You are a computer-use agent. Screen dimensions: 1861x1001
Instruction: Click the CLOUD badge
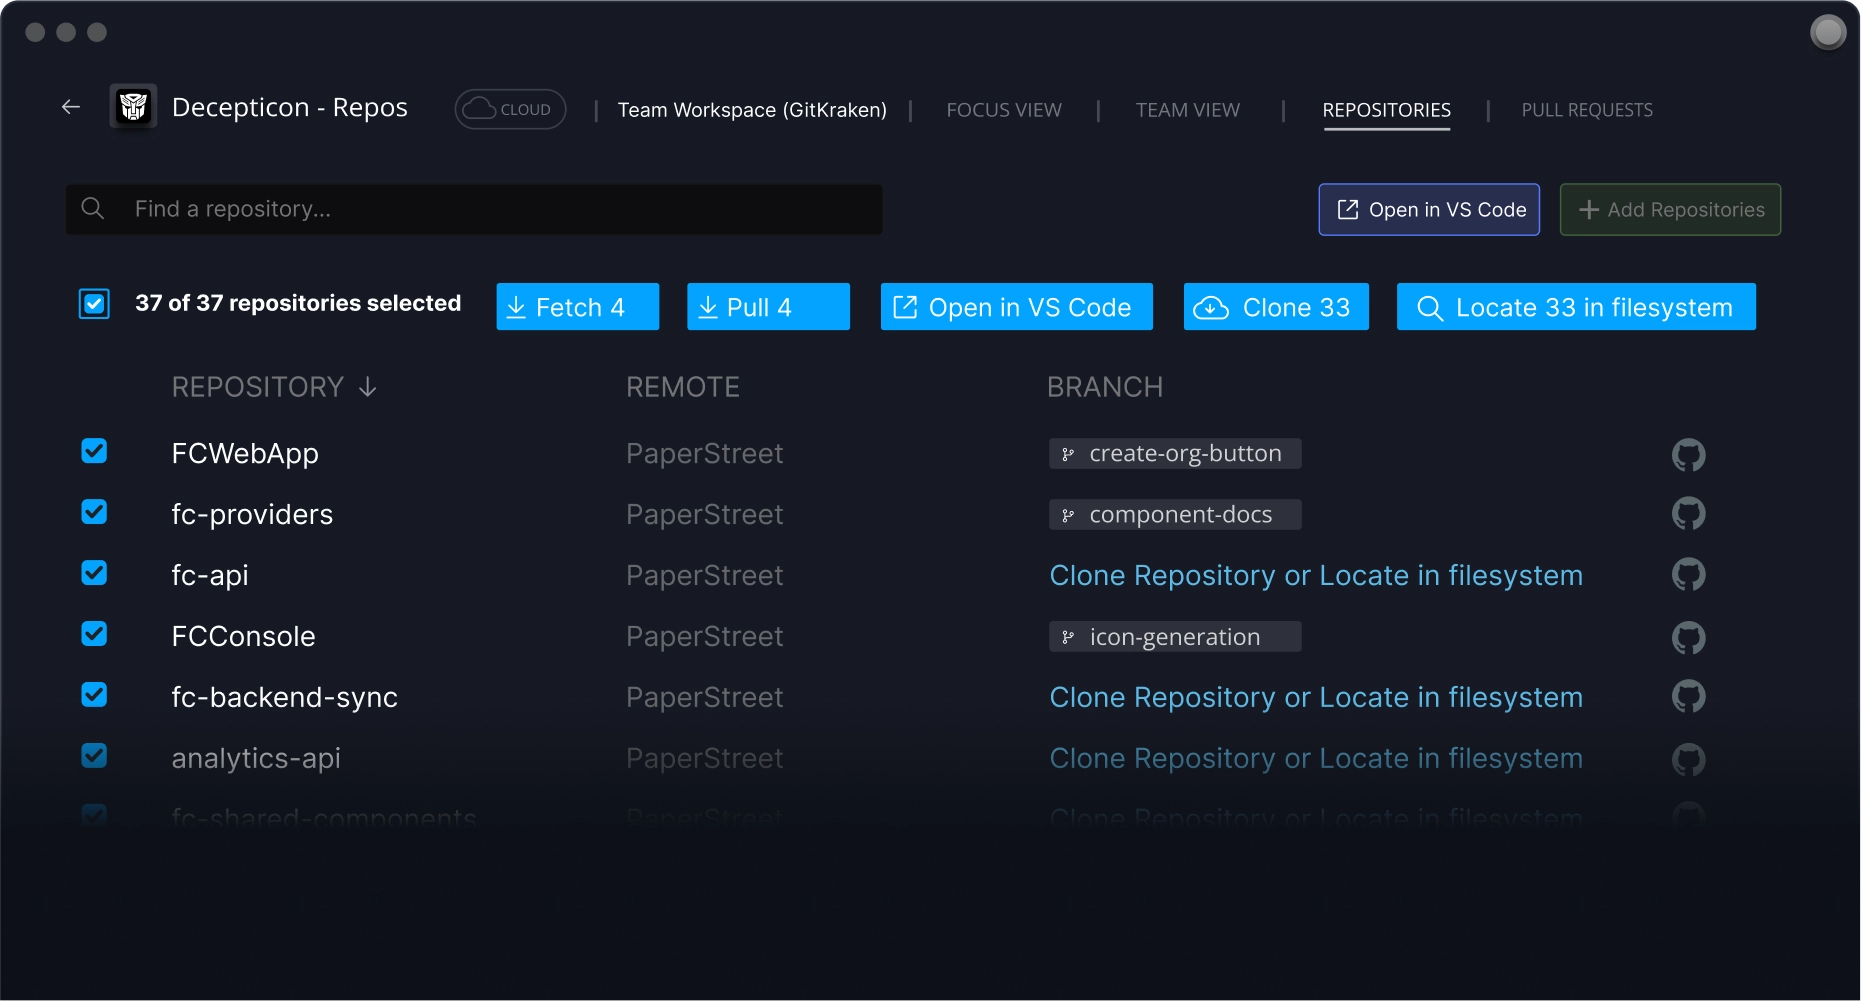[x=510, y=109]
